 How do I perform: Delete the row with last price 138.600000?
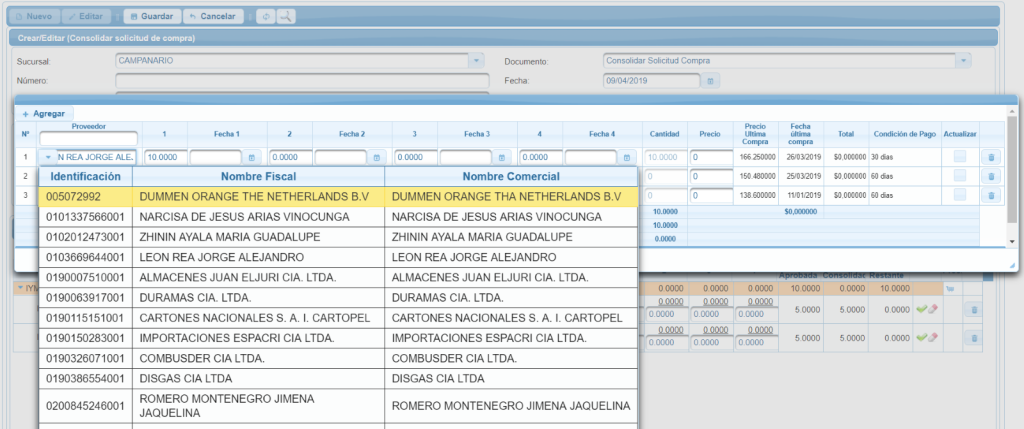coord(990,195)
